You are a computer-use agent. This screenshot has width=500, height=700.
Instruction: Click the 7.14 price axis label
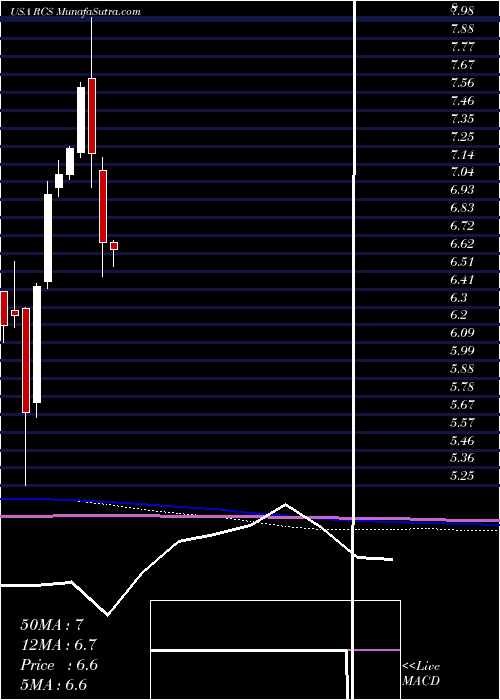pos(462,154)
